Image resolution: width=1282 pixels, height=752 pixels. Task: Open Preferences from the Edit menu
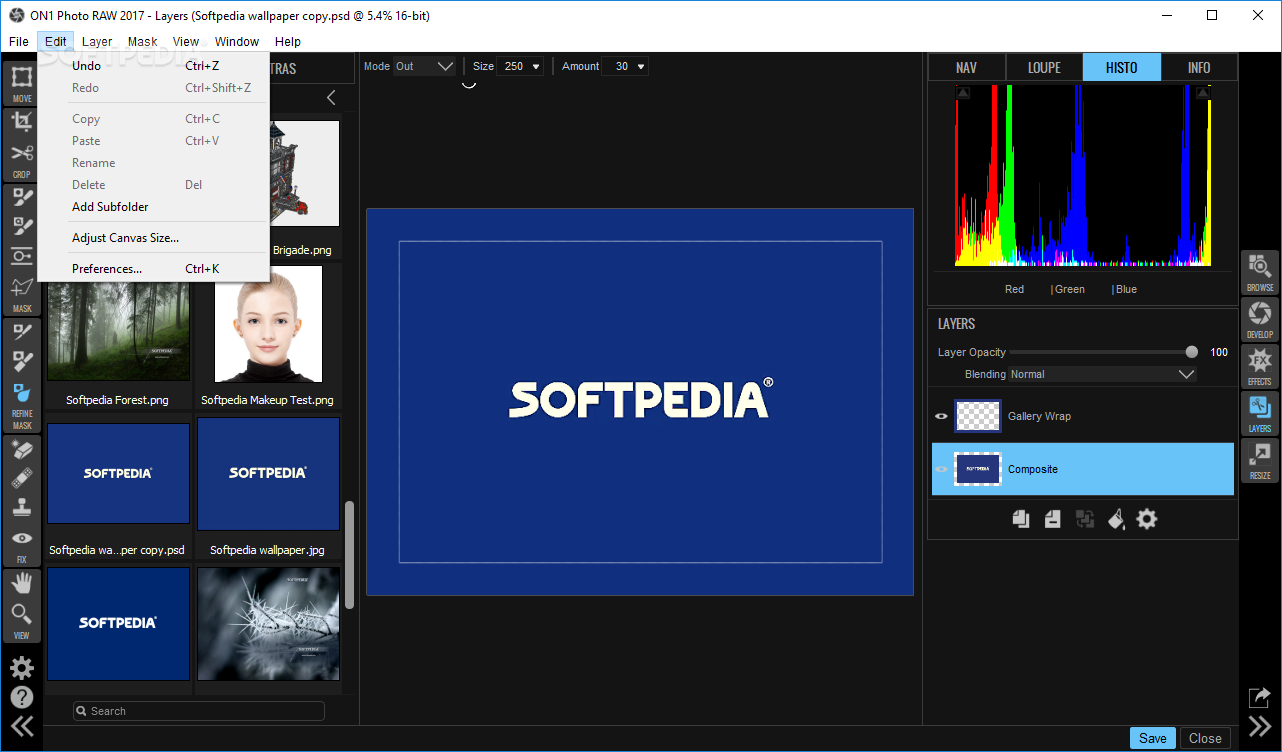pyautogui.click(x=153, y=269)
